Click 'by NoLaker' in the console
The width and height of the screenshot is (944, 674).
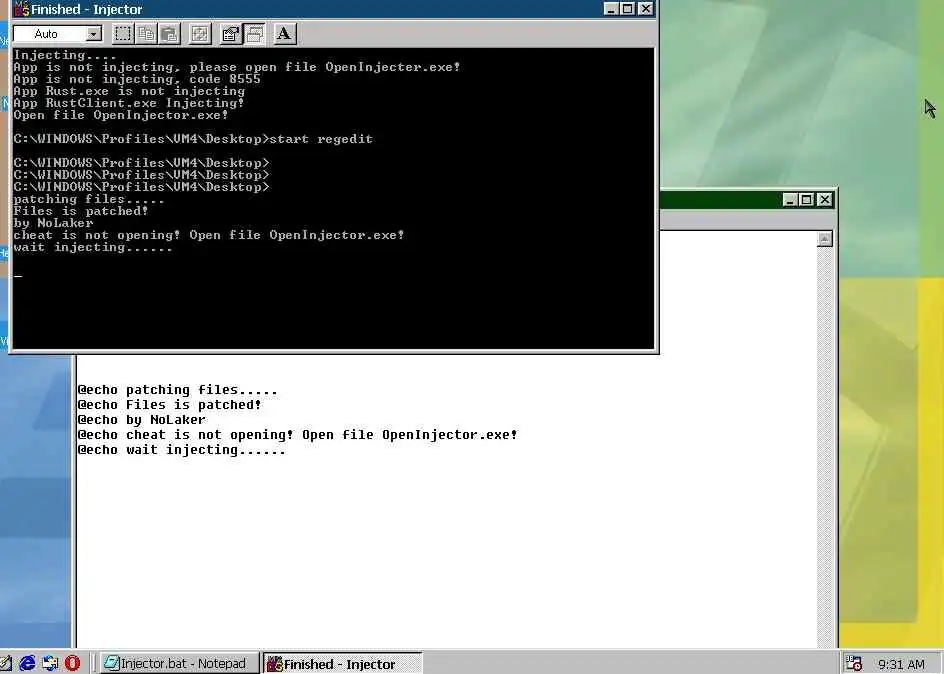pos(53,223)
